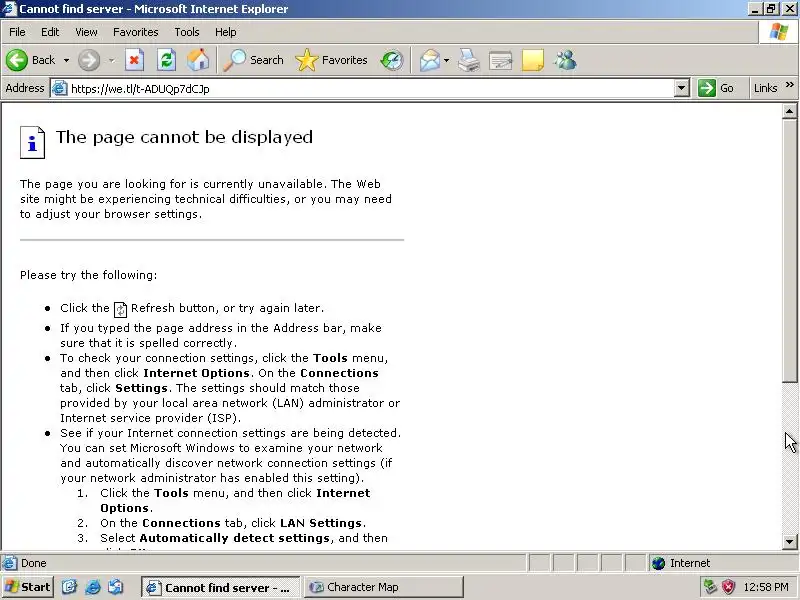
Task: Open the View menu
Action: coord(86,32)
